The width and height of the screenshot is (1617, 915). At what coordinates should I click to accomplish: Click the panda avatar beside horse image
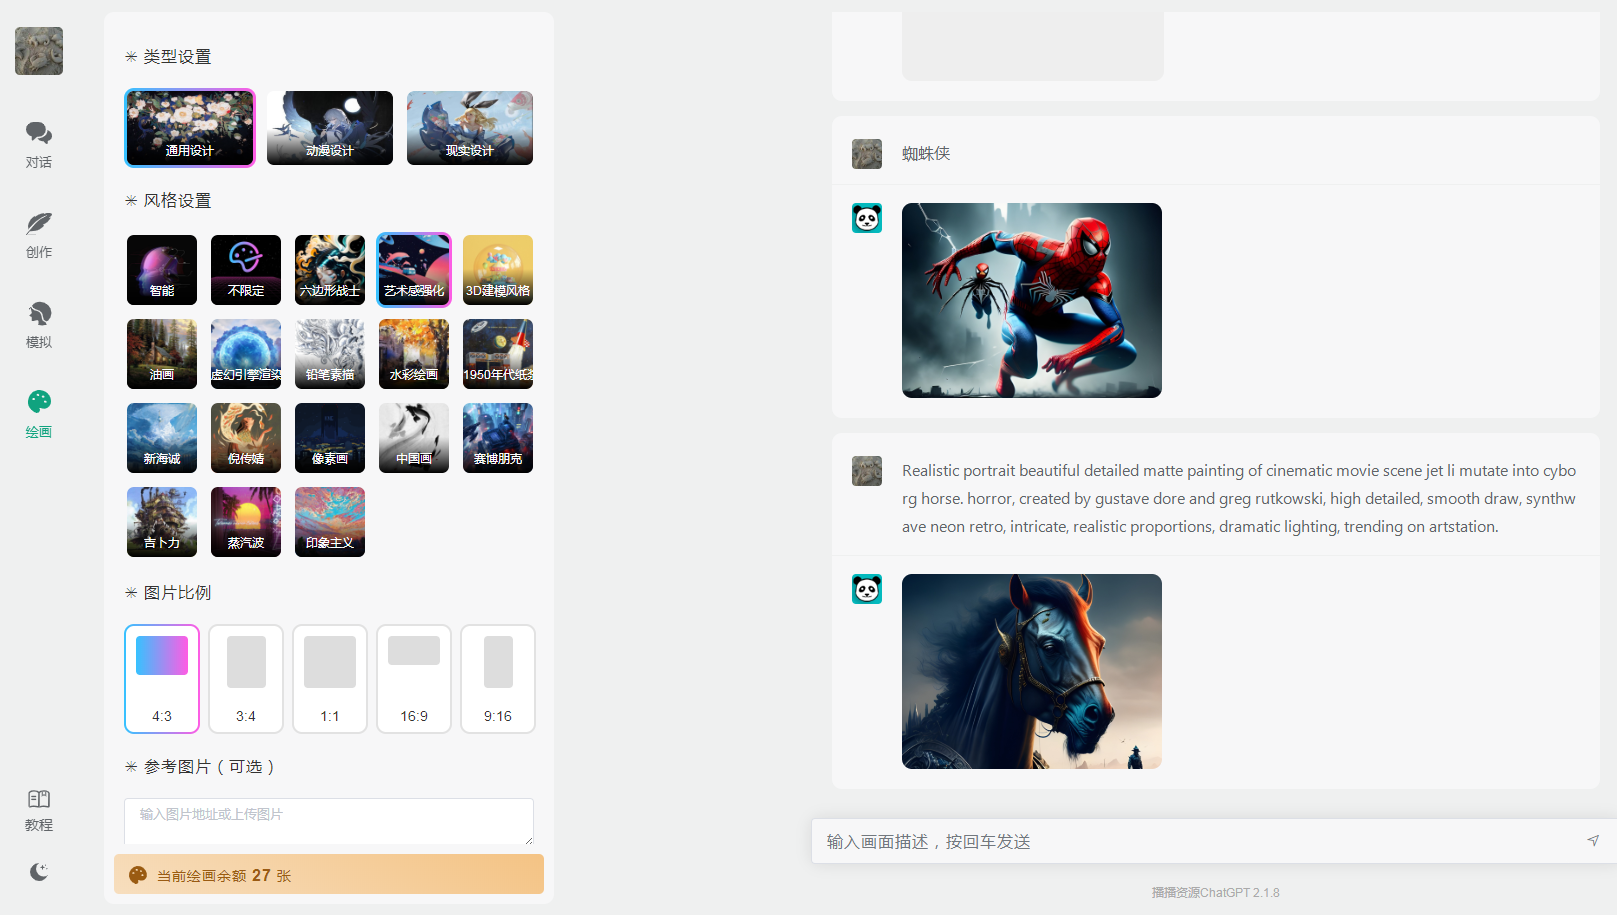click(867, 589)
